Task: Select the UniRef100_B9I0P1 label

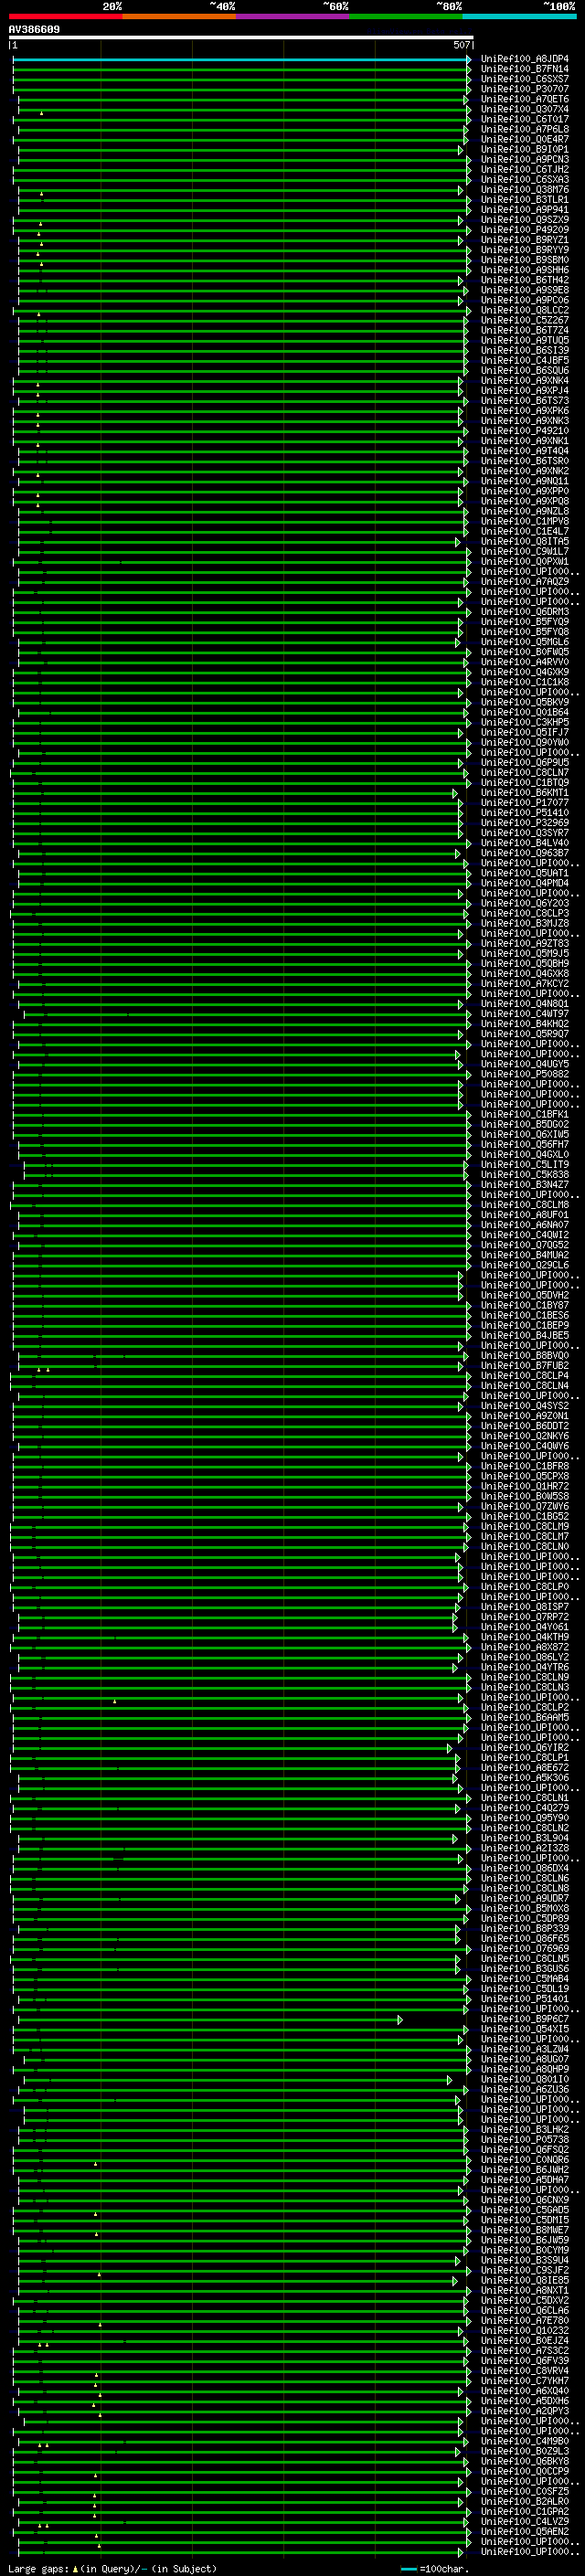Action: tap(525, 149)
